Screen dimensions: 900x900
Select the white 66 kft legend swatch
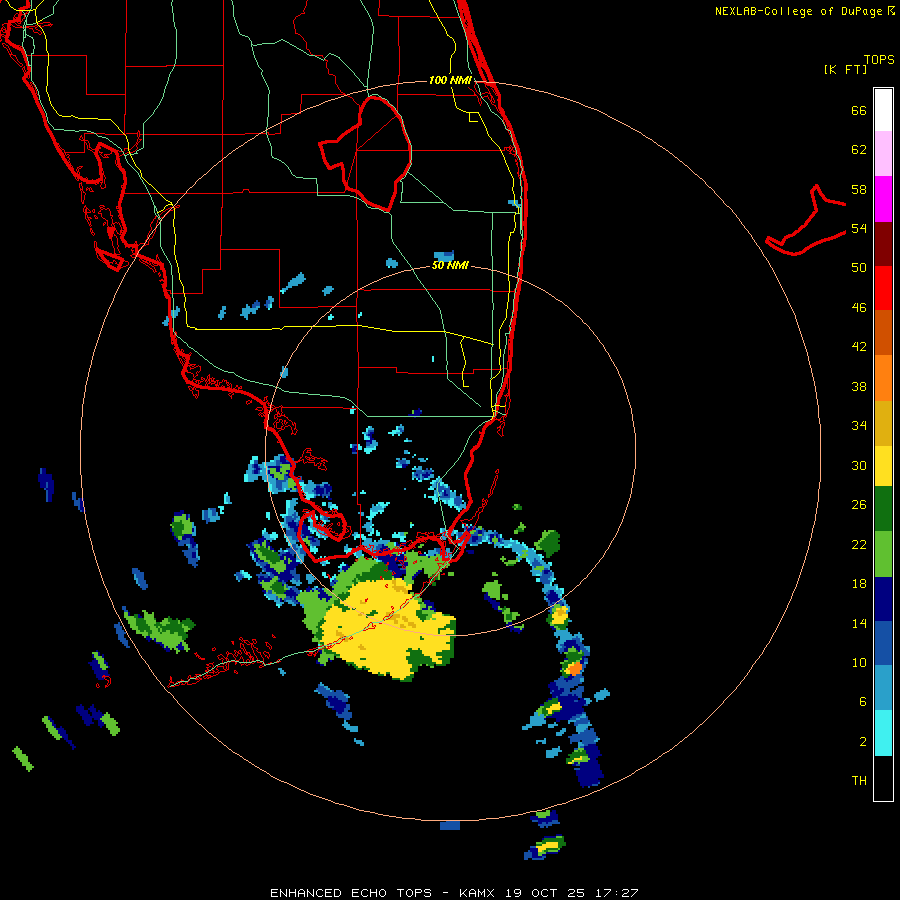(x=883, y=110)
